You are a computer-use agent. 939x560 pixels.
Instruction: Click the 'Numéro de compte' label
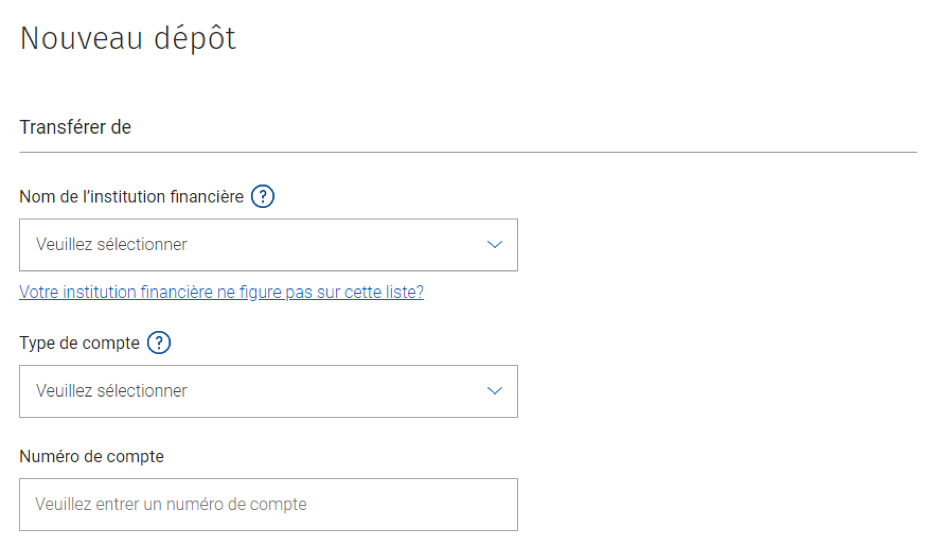tap(92, 456)
